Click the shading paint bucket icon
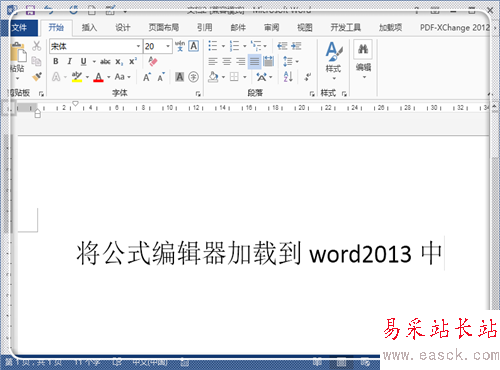Screen dimensions: 500x370 pos(213,77)
